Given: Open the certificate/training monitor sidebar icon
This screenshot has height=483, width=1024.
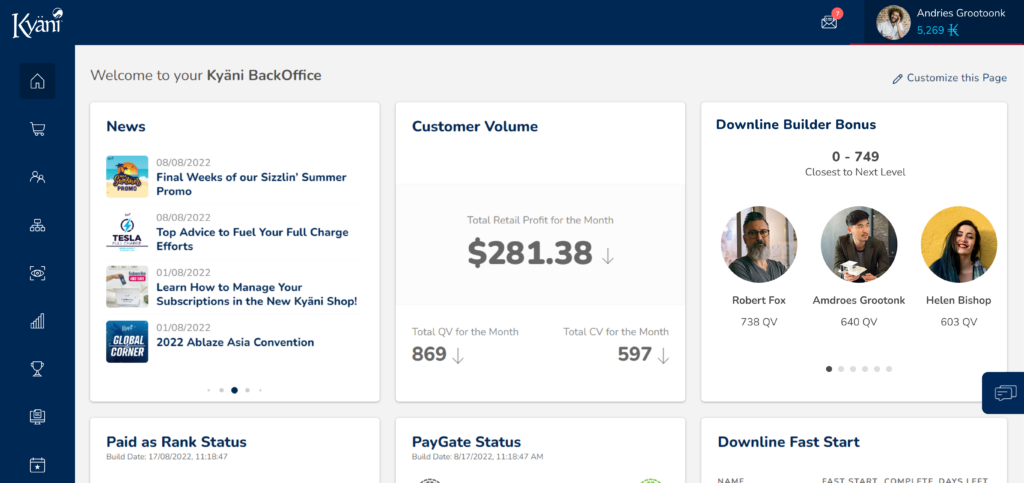Looking at the screenshot, I should (x=37, y=417).
